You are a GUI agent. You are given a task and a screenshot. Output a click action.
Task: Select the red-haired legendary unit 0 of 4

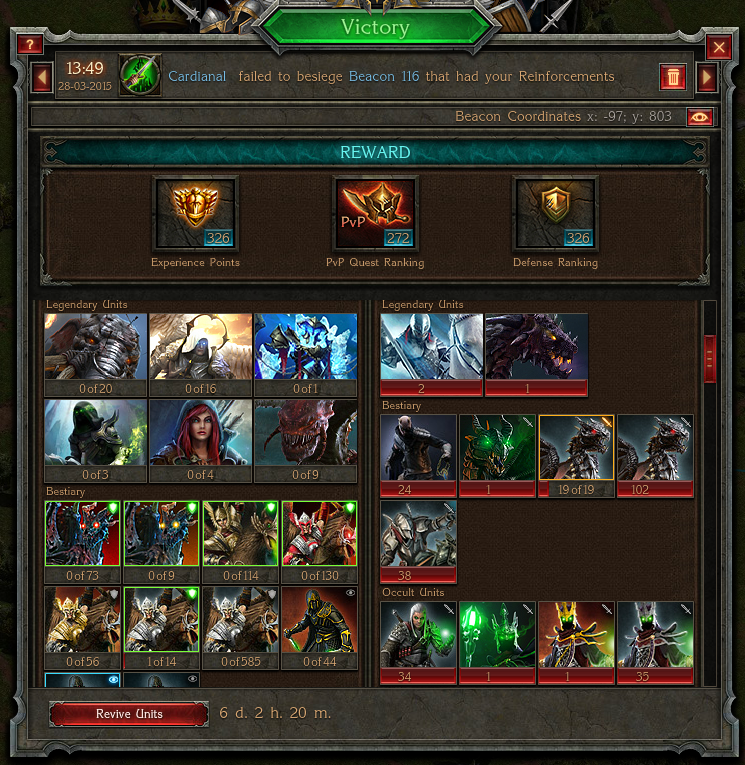click(x=201, y=441)
